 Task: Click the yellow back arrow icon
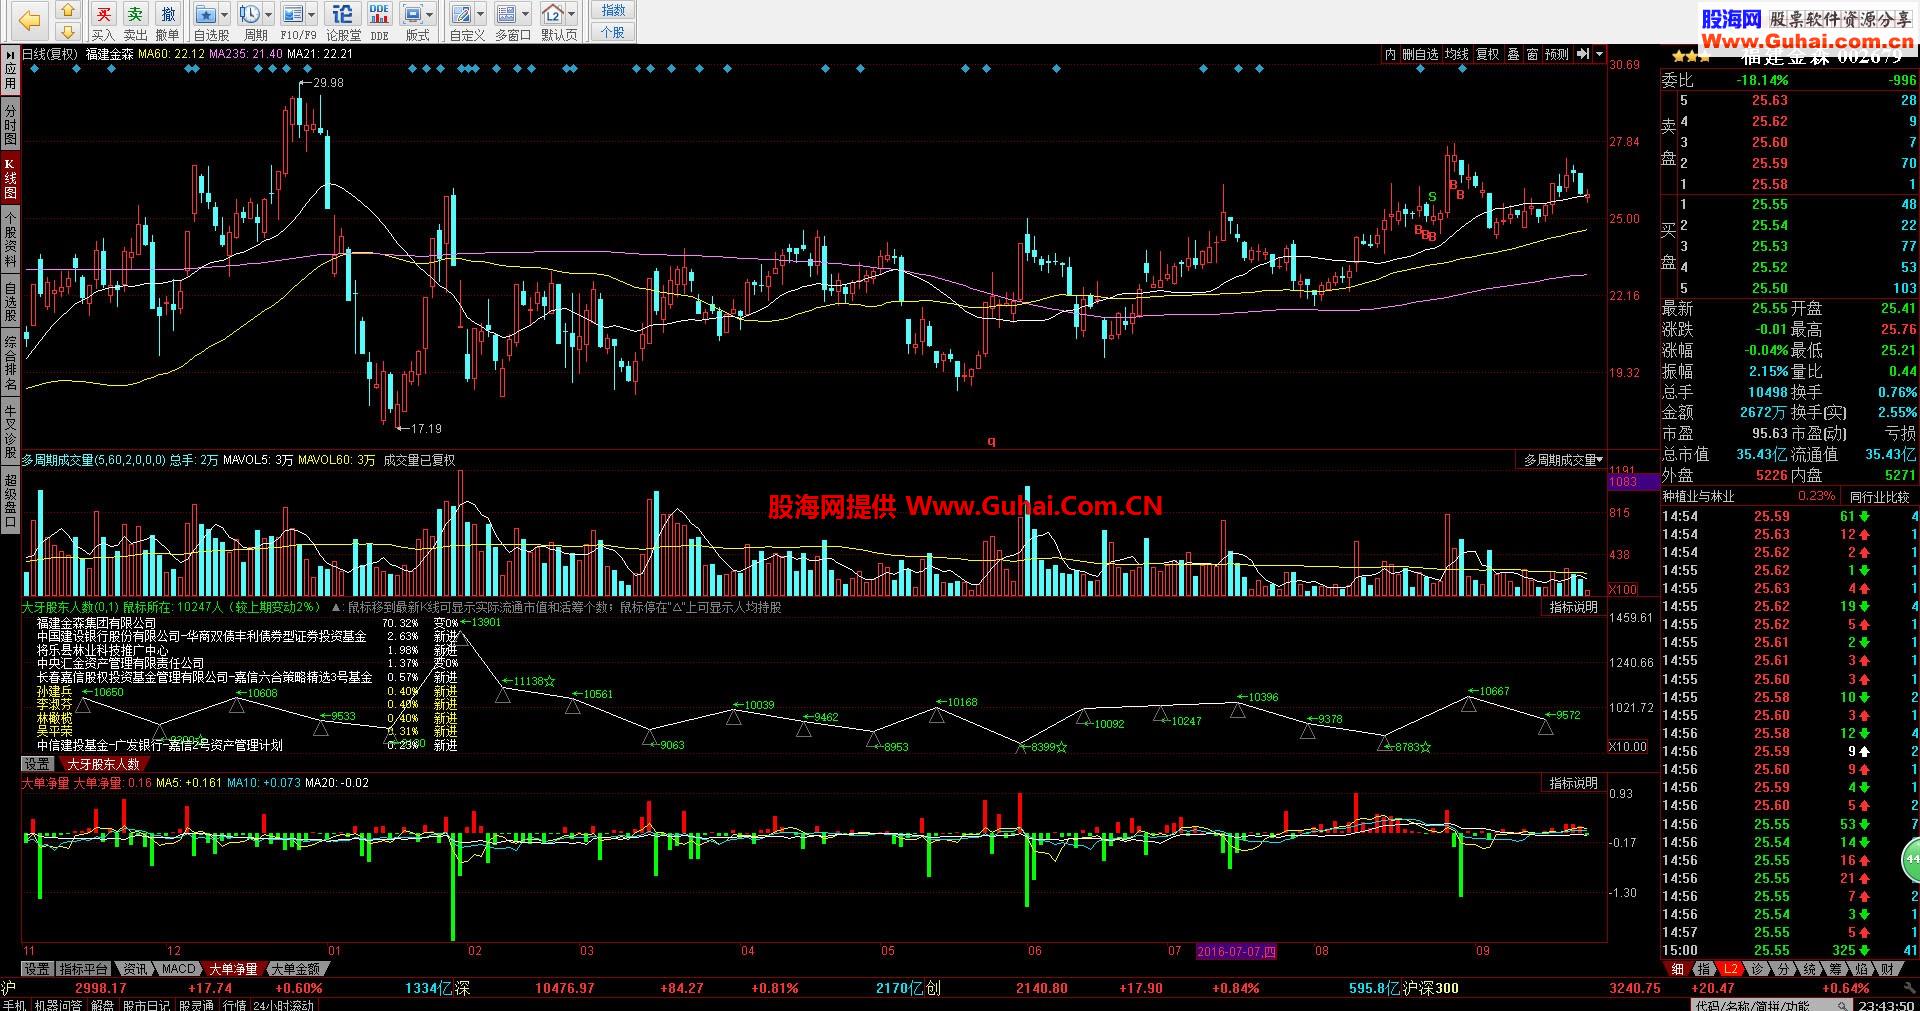(x=30, y=19)
